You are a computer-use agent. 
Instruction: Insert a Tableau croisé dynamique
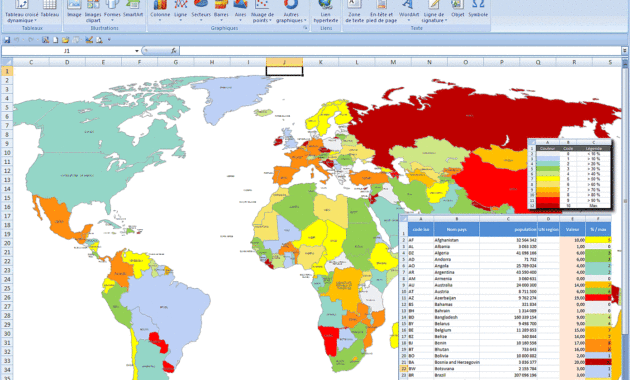21,11
